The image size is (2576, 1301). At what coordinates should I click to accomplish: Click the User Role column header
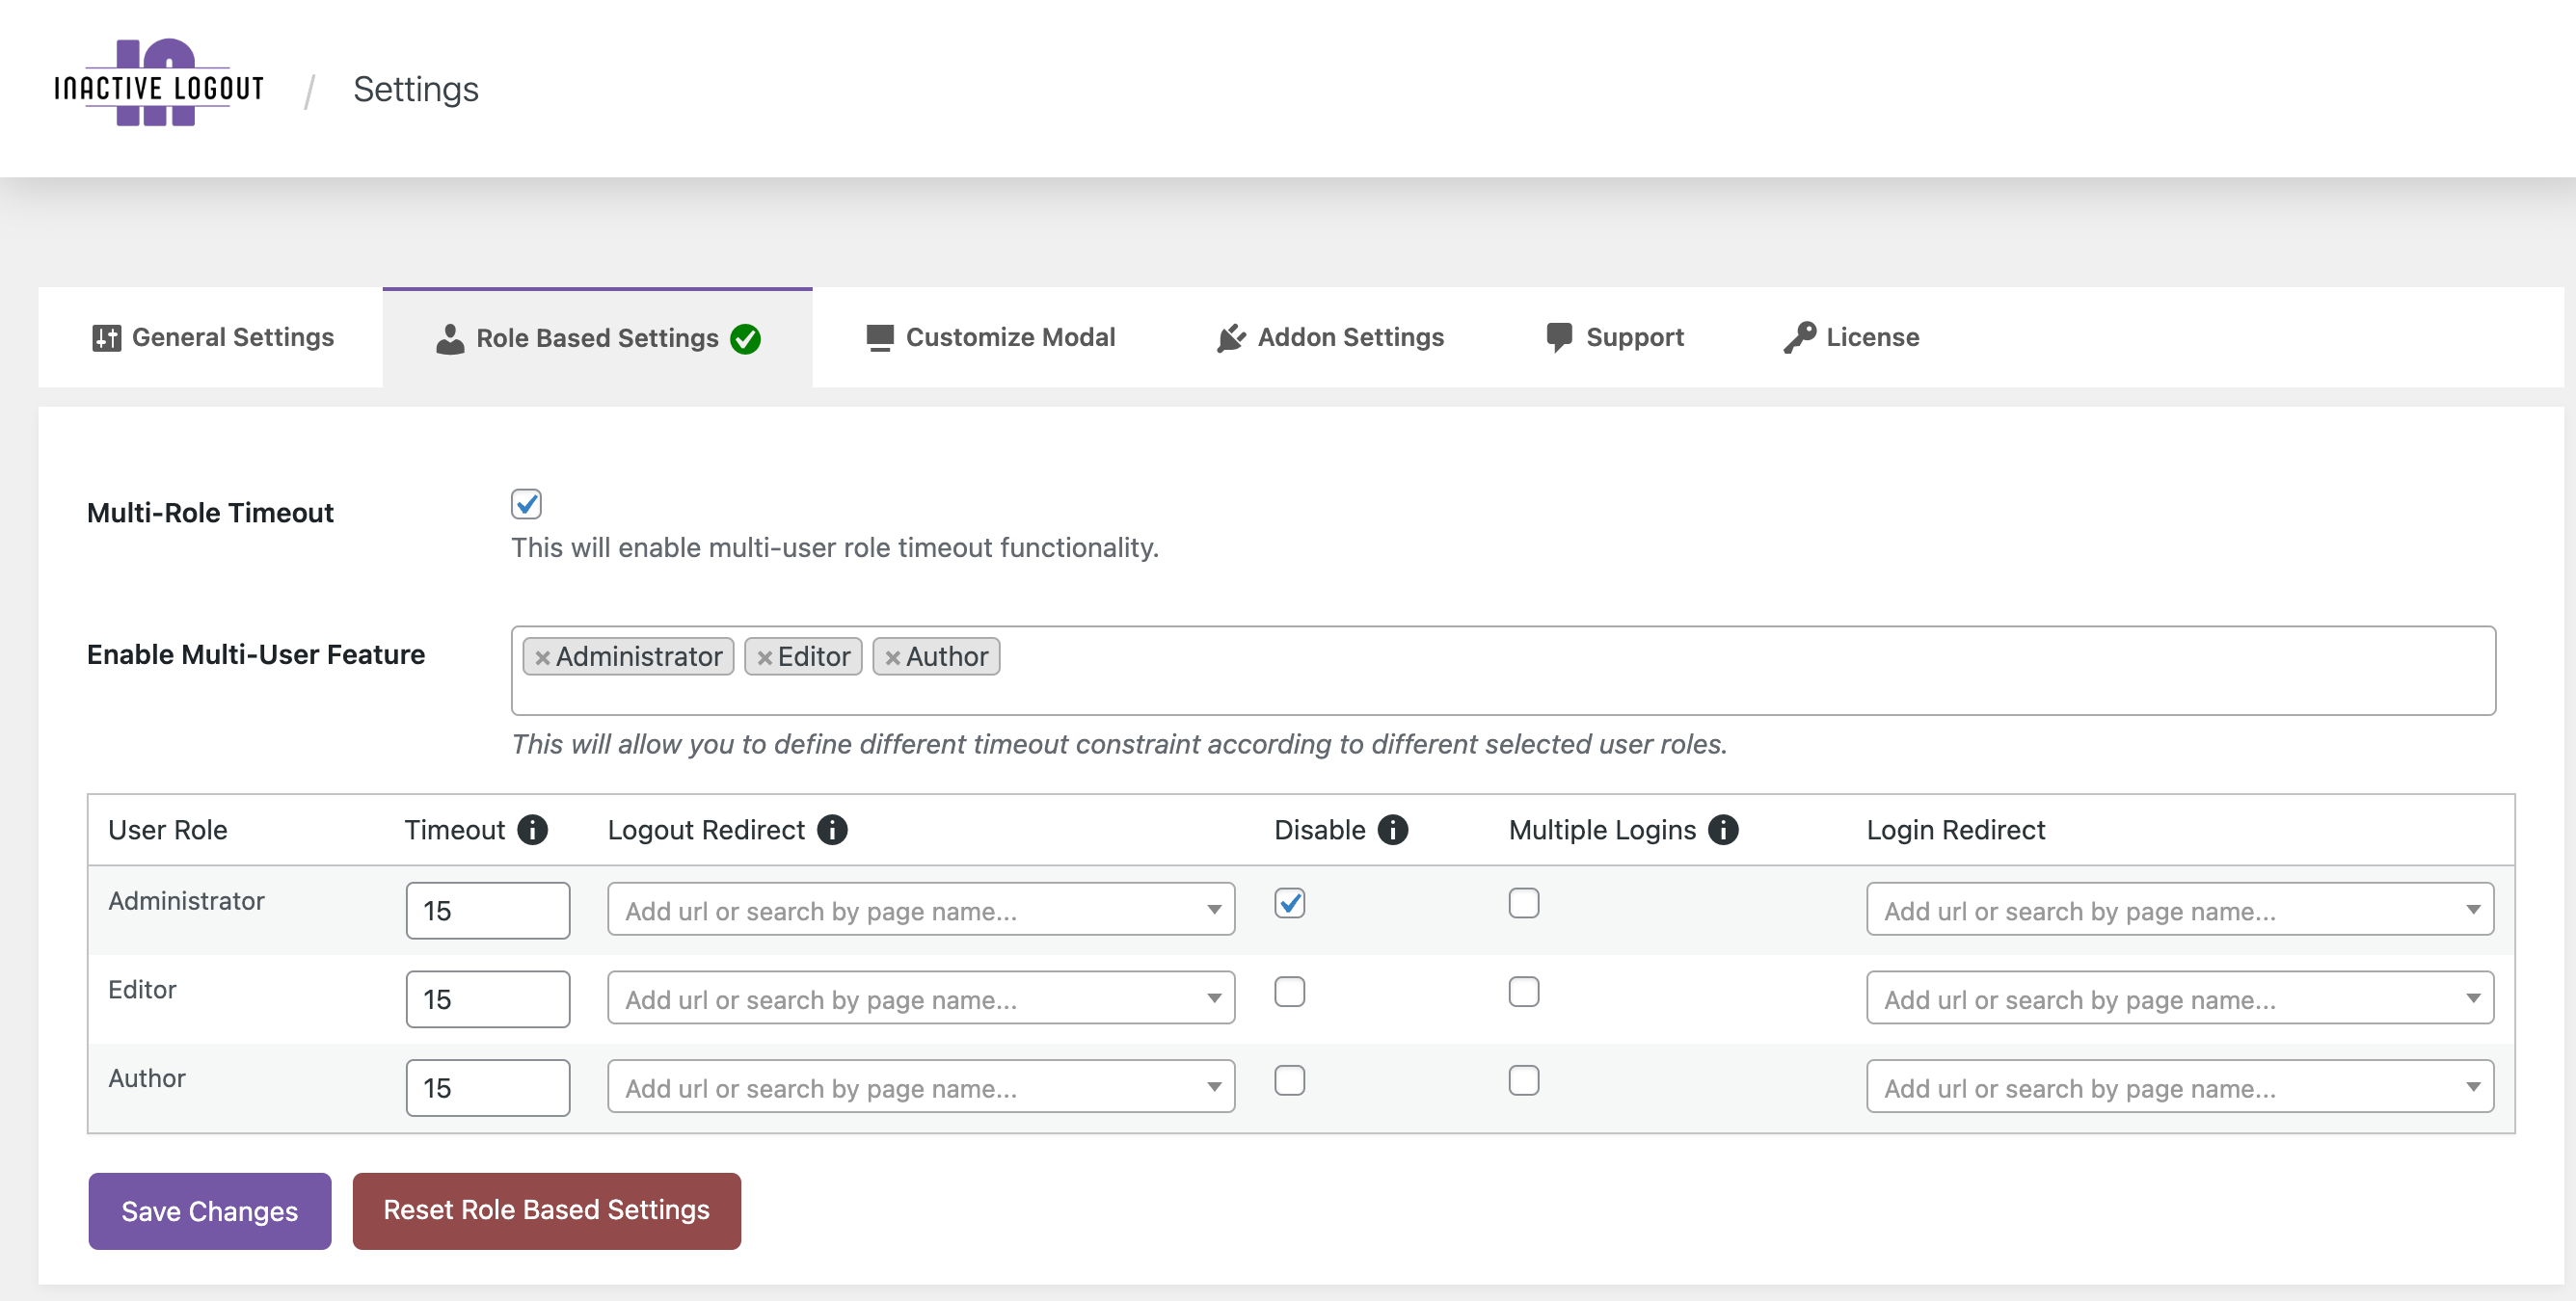pyautogui.click(x=168, y=830)
